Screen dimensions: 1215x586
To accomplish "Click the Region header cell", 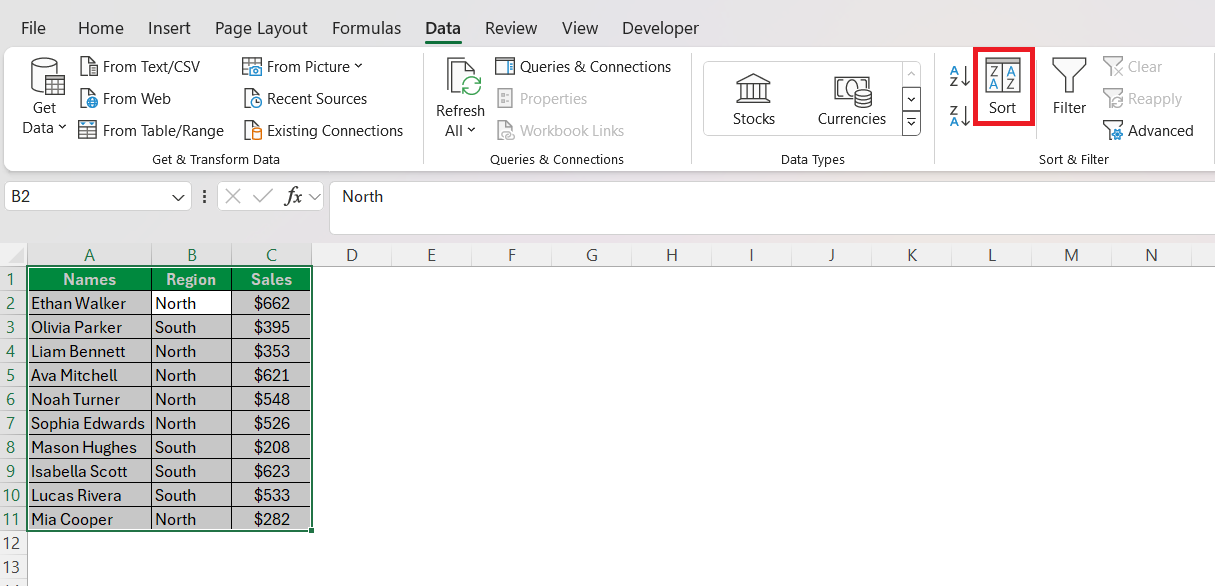I will click(x=191, y=279).
